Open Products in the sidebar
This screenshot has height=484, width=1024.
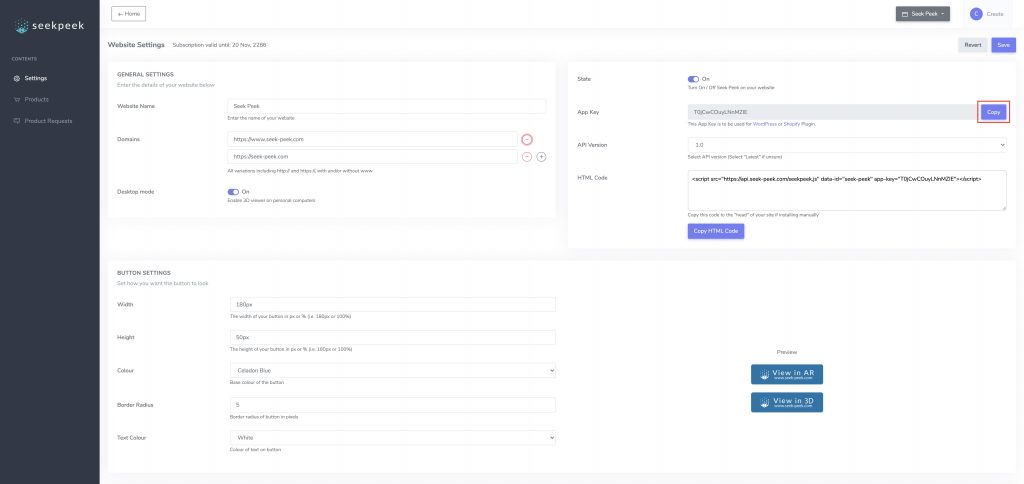[x=37, y=99]
